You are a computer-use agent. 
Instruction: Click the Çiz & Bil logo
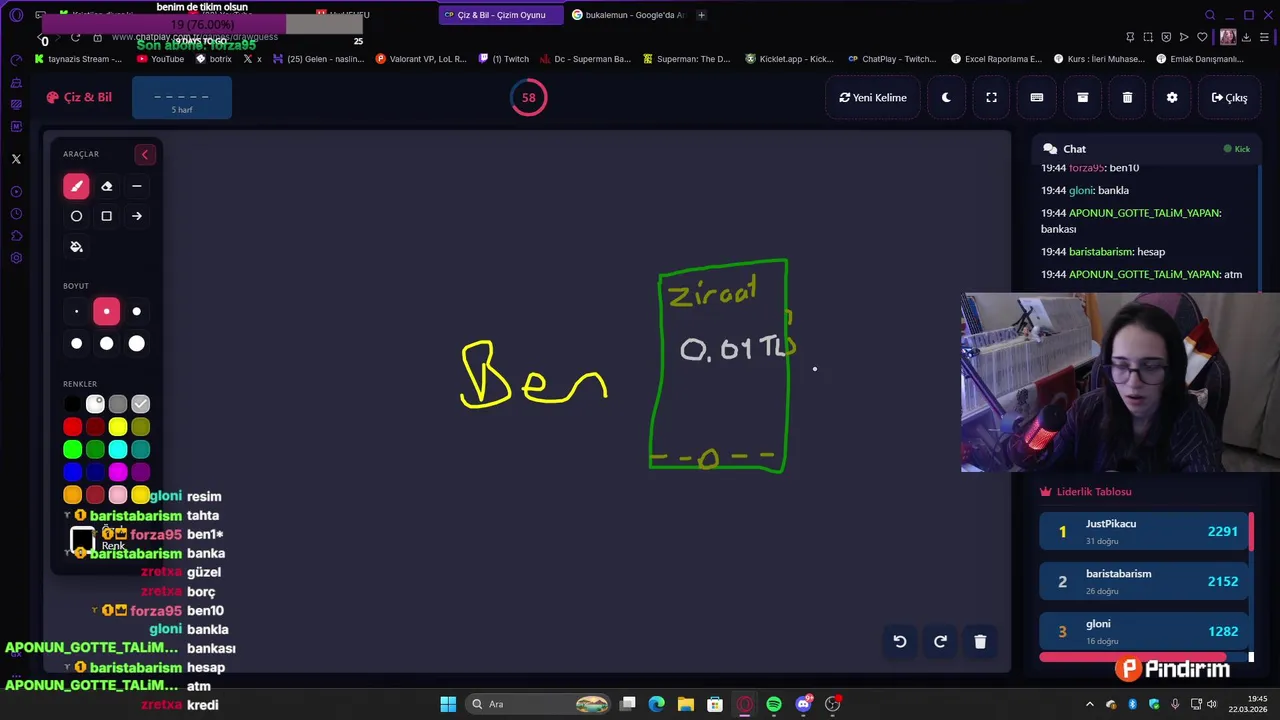coord(79,97)
